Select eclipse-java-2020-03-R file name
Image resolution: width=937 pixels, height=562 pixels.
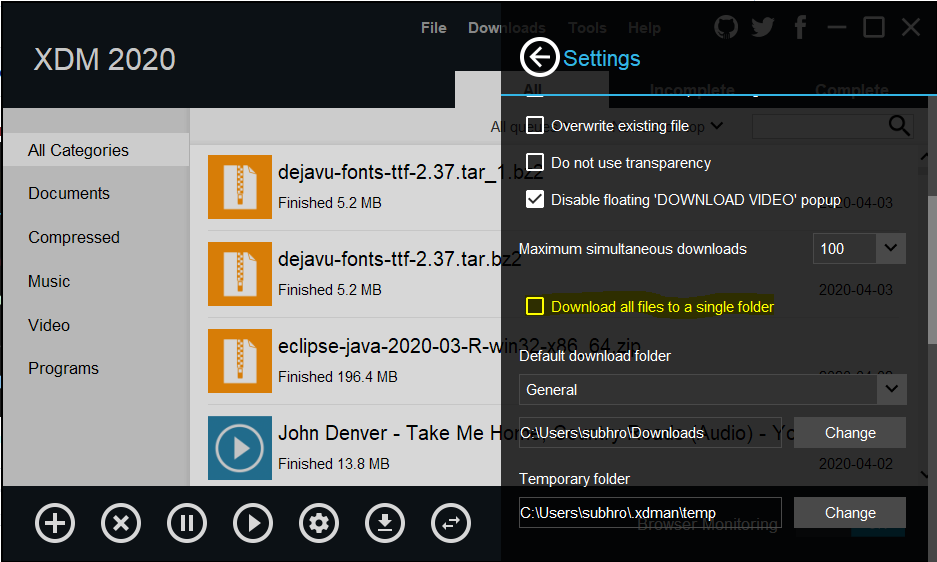click(459, 346)
